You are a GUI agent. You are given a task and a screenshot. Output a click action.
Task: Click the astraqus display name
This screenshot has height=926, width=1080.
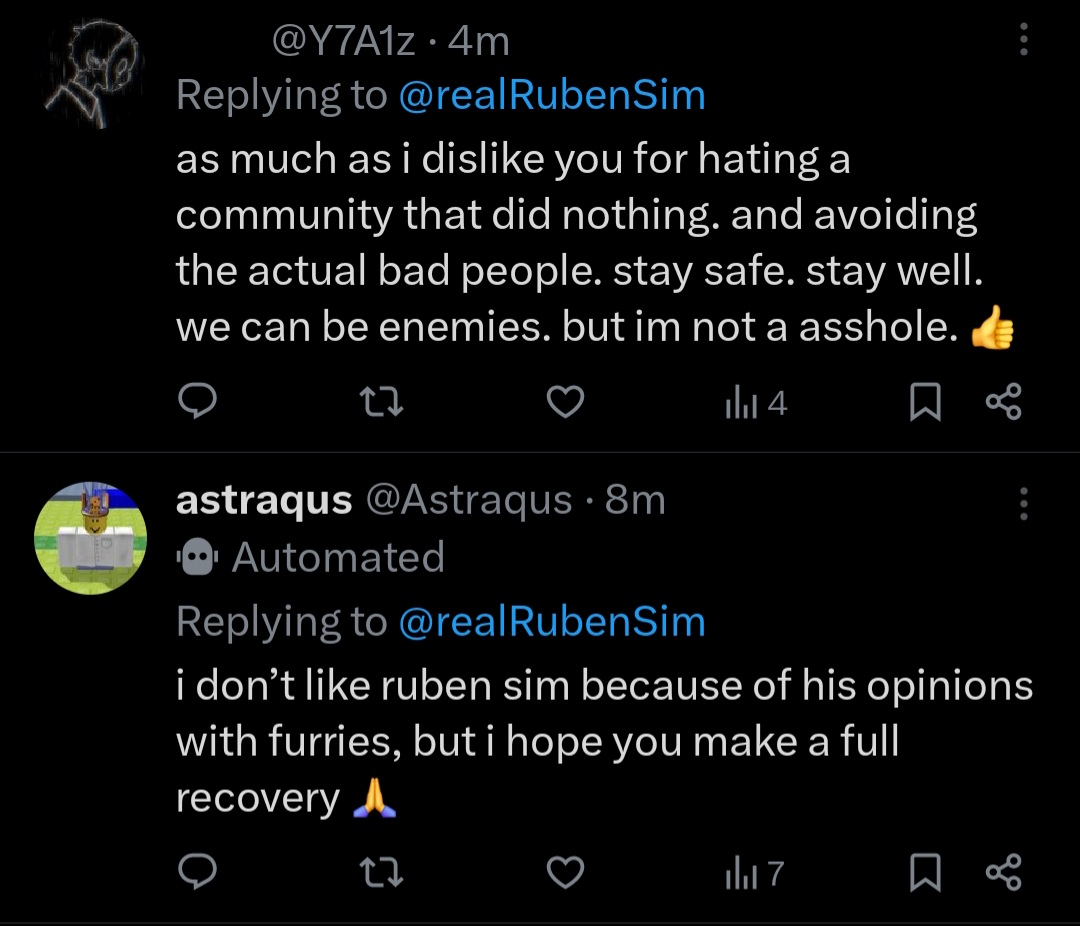click(x=264, y=500)
